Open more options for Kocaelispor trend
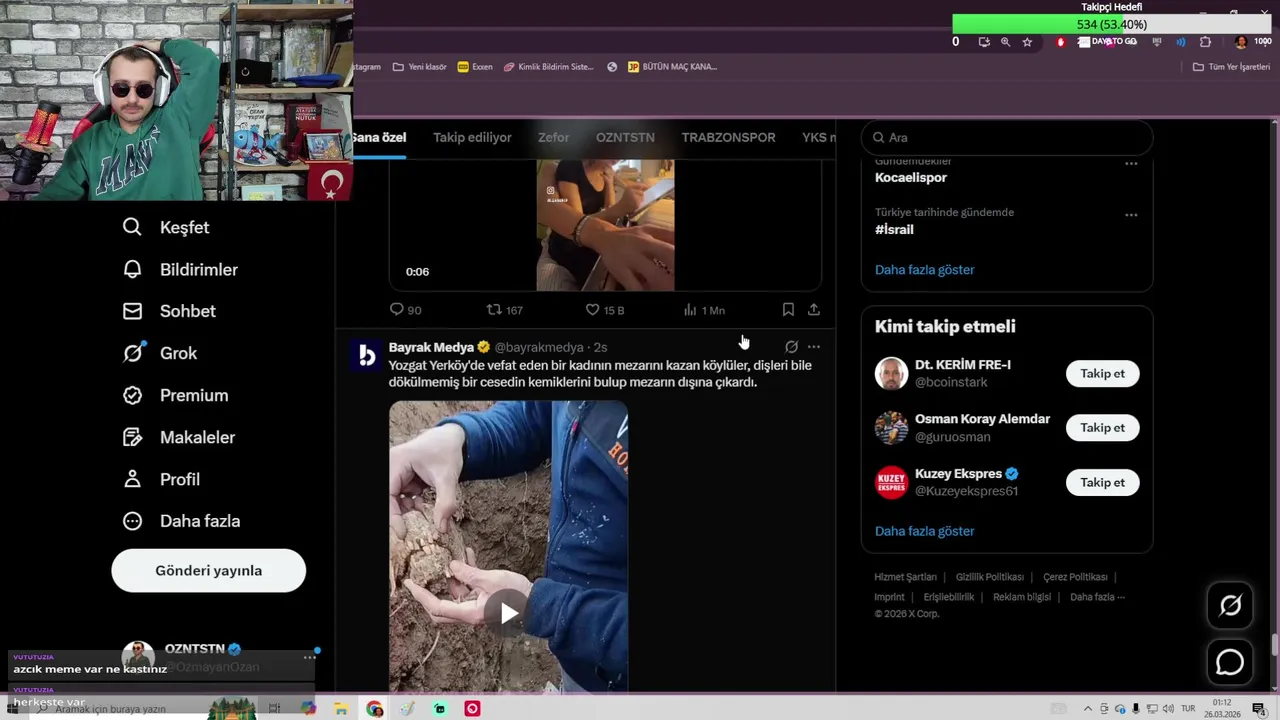This screenshot has height=720, width=1280. click(1131, 163)
